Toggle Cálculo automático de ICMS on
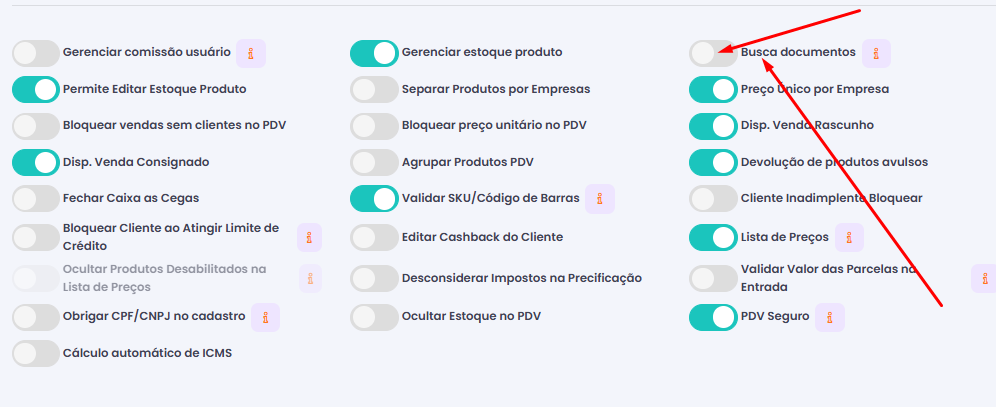The width and height of the screenshot is (996, 407). pos(36,354)
